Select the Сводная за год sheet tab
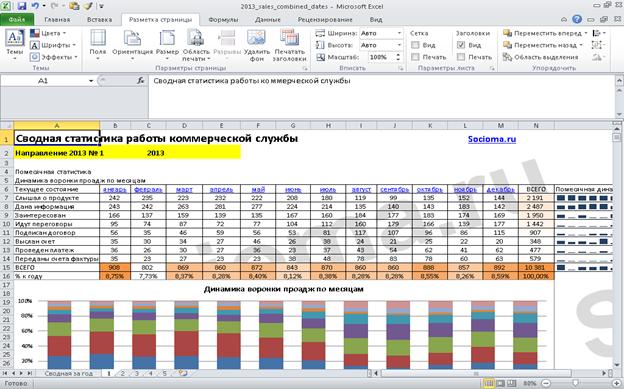This screenshot has height=389, width=624. [x=68, y=373]
